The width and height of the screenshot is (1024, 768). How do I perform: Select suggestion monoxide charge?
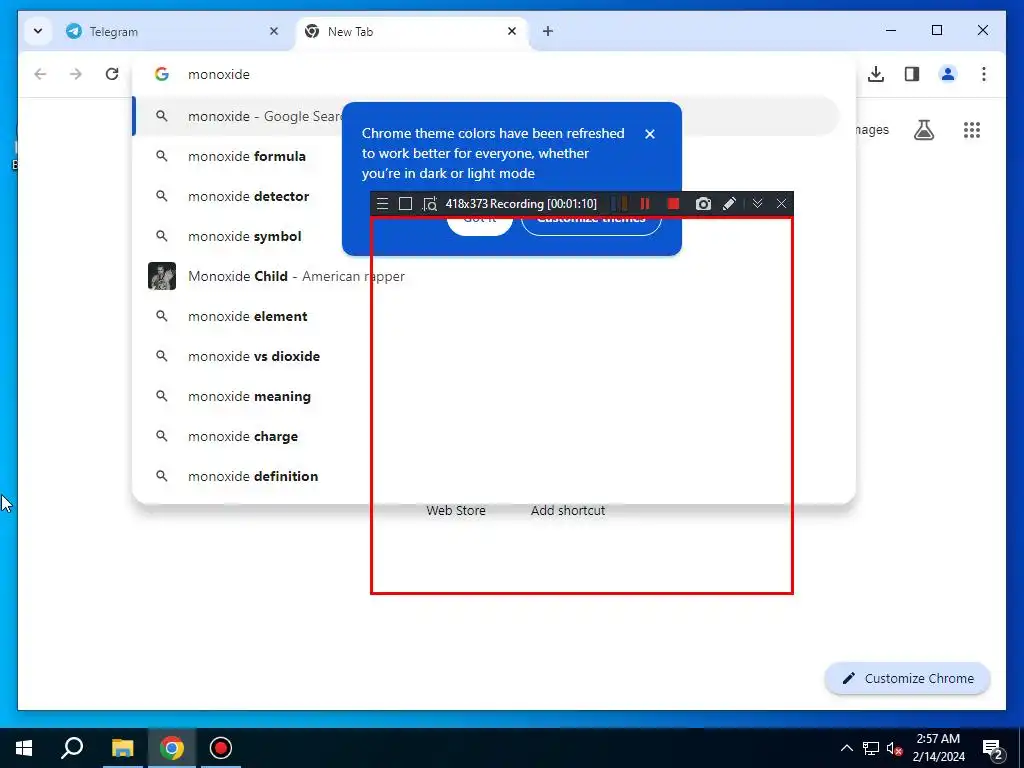coord(242,436)
